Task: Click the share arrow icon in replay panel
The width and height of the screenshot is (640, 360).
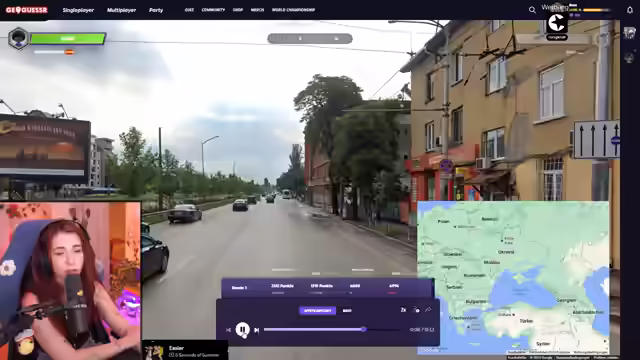Action: point(428,310)
